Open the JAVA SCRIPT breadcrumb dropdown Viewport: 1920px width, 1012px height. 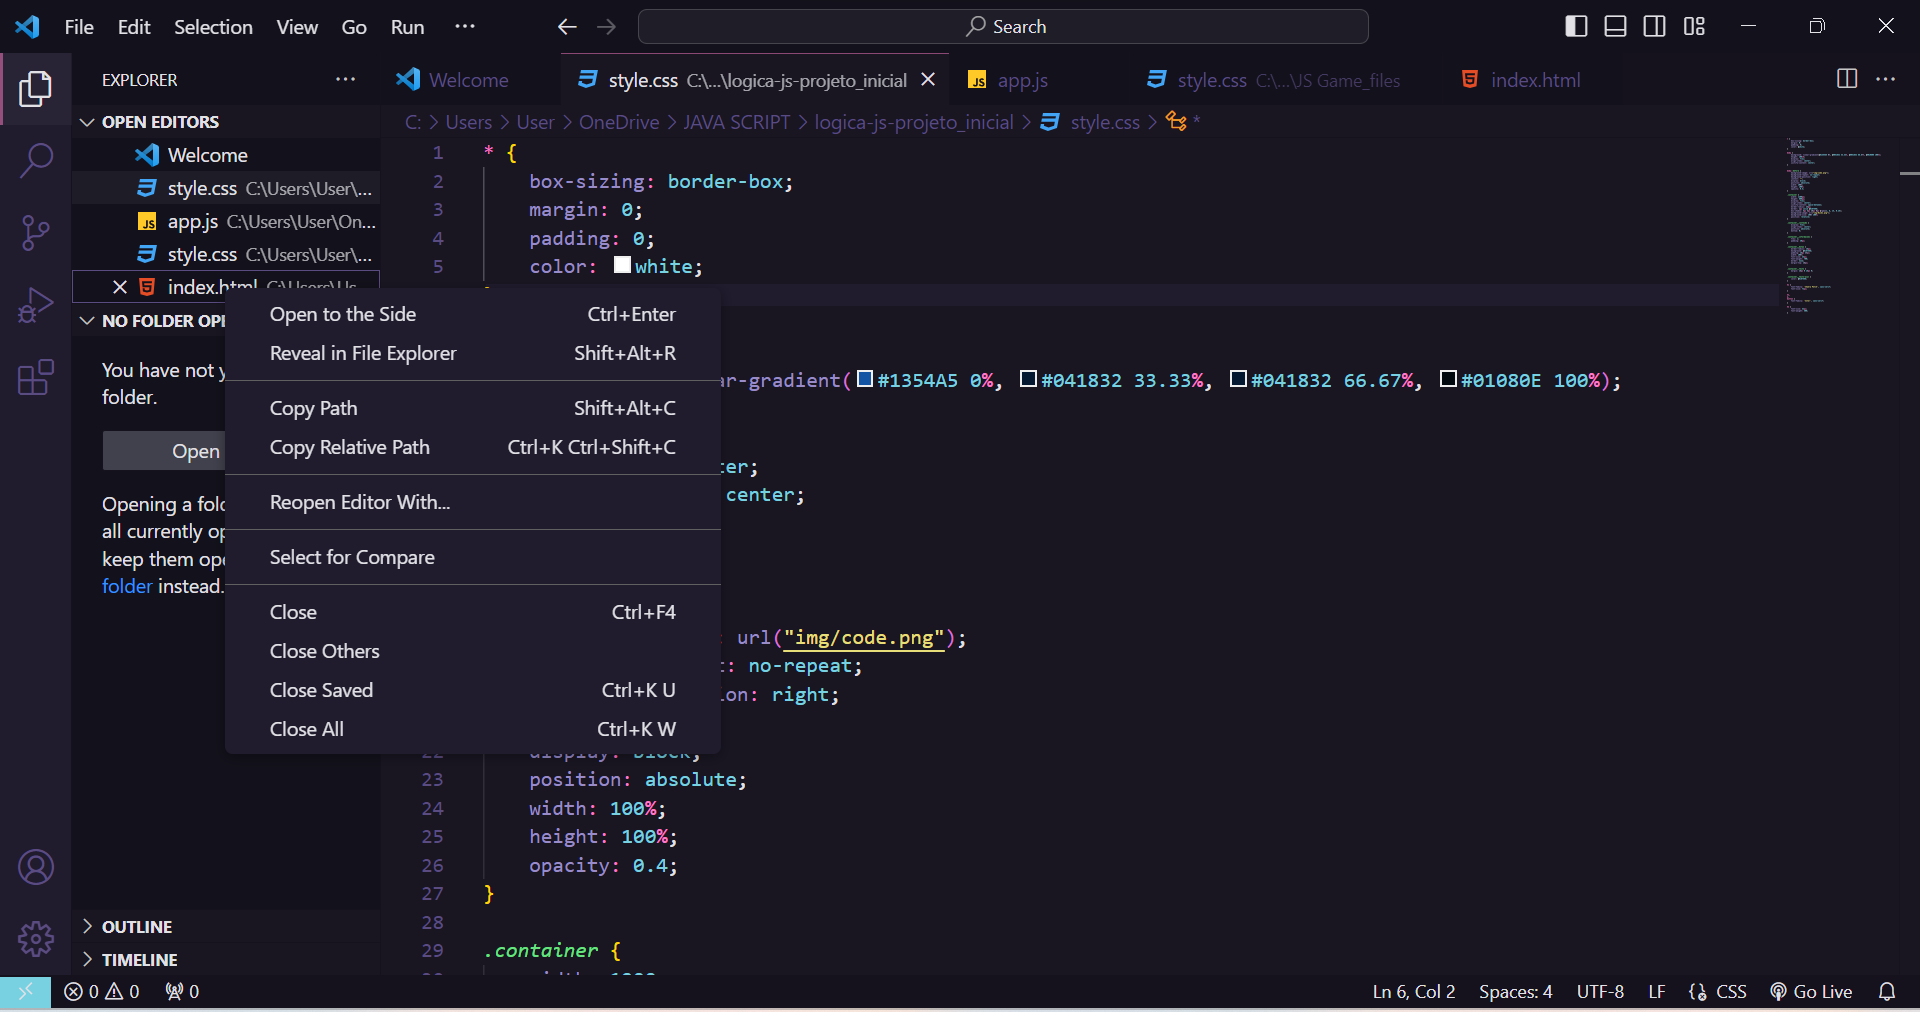tap(737, 121)
